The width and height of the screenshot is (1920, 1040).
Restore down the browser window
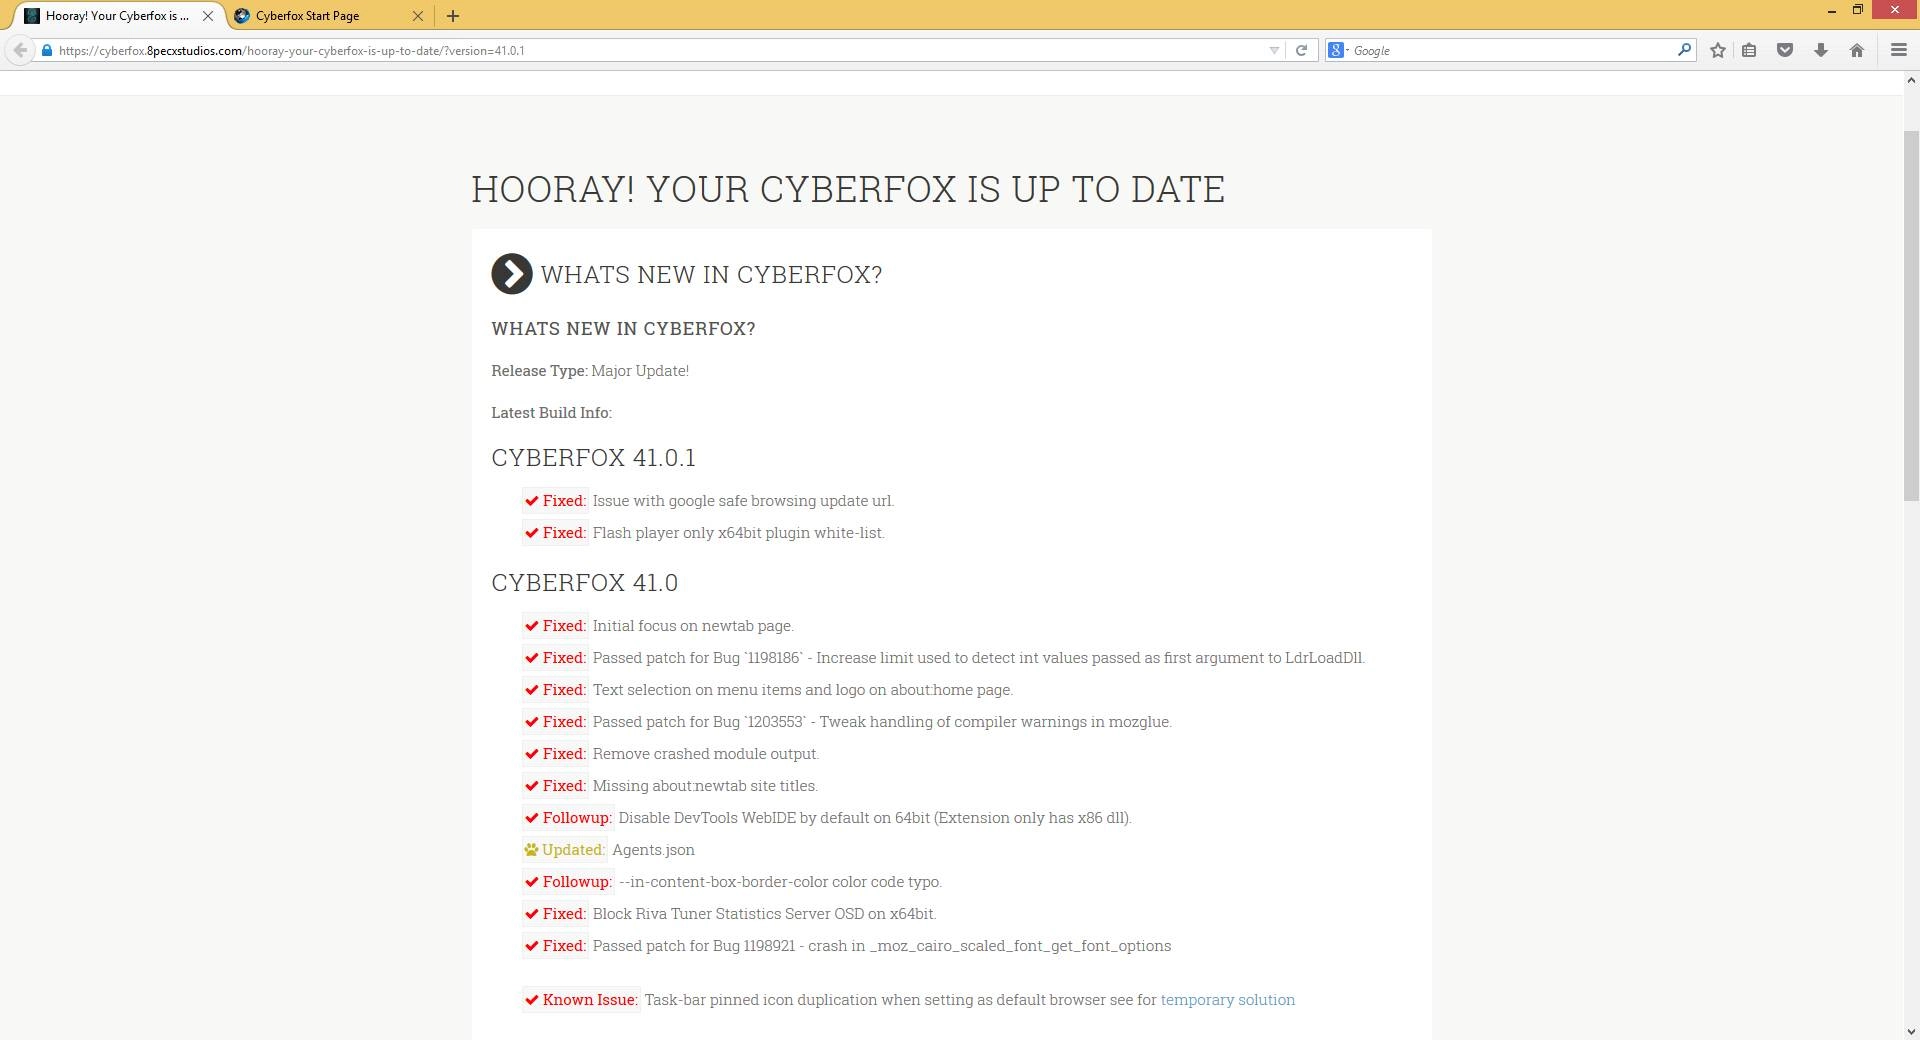[1857, 10]
